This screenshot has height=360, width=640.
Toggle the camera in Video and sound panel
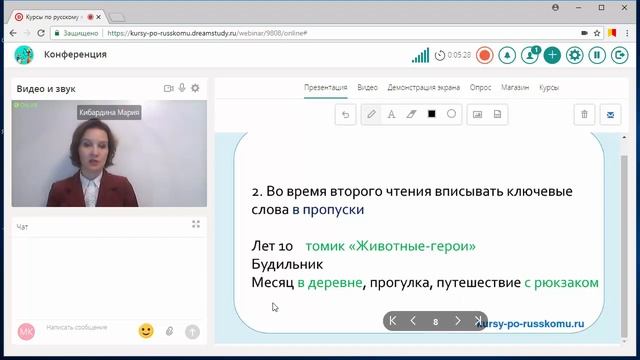pyautogui.click(x=169, y=88)
